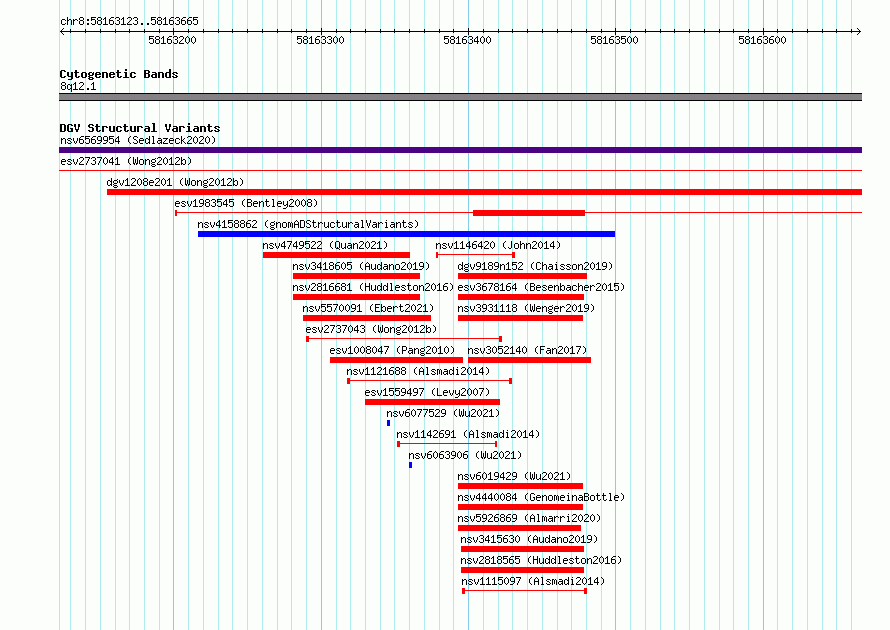890x630 pixels.
Task: Open the nsv1142691 (Alsmadi2014) label
Action: point(468,434)
